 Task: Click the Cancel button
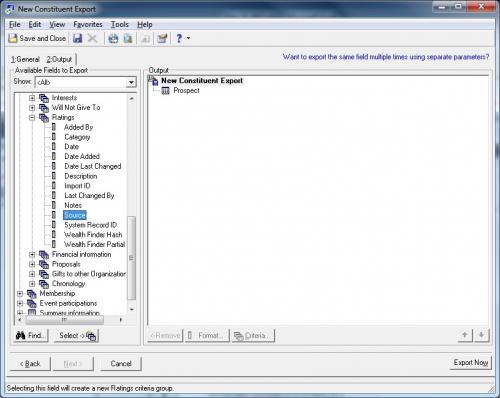tap(121, 364)
